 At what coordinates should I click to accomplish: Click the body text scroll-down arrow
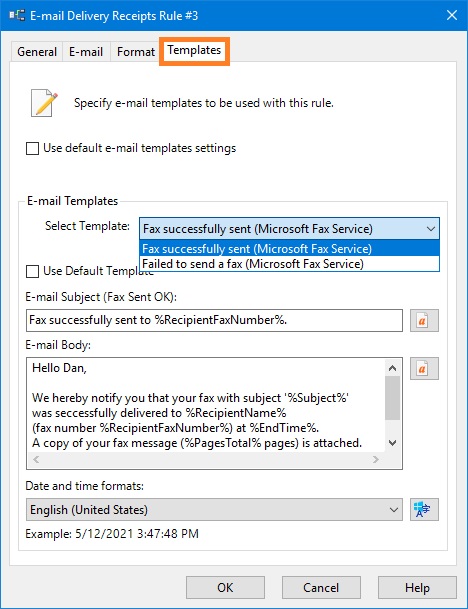(x=393, y=443)
